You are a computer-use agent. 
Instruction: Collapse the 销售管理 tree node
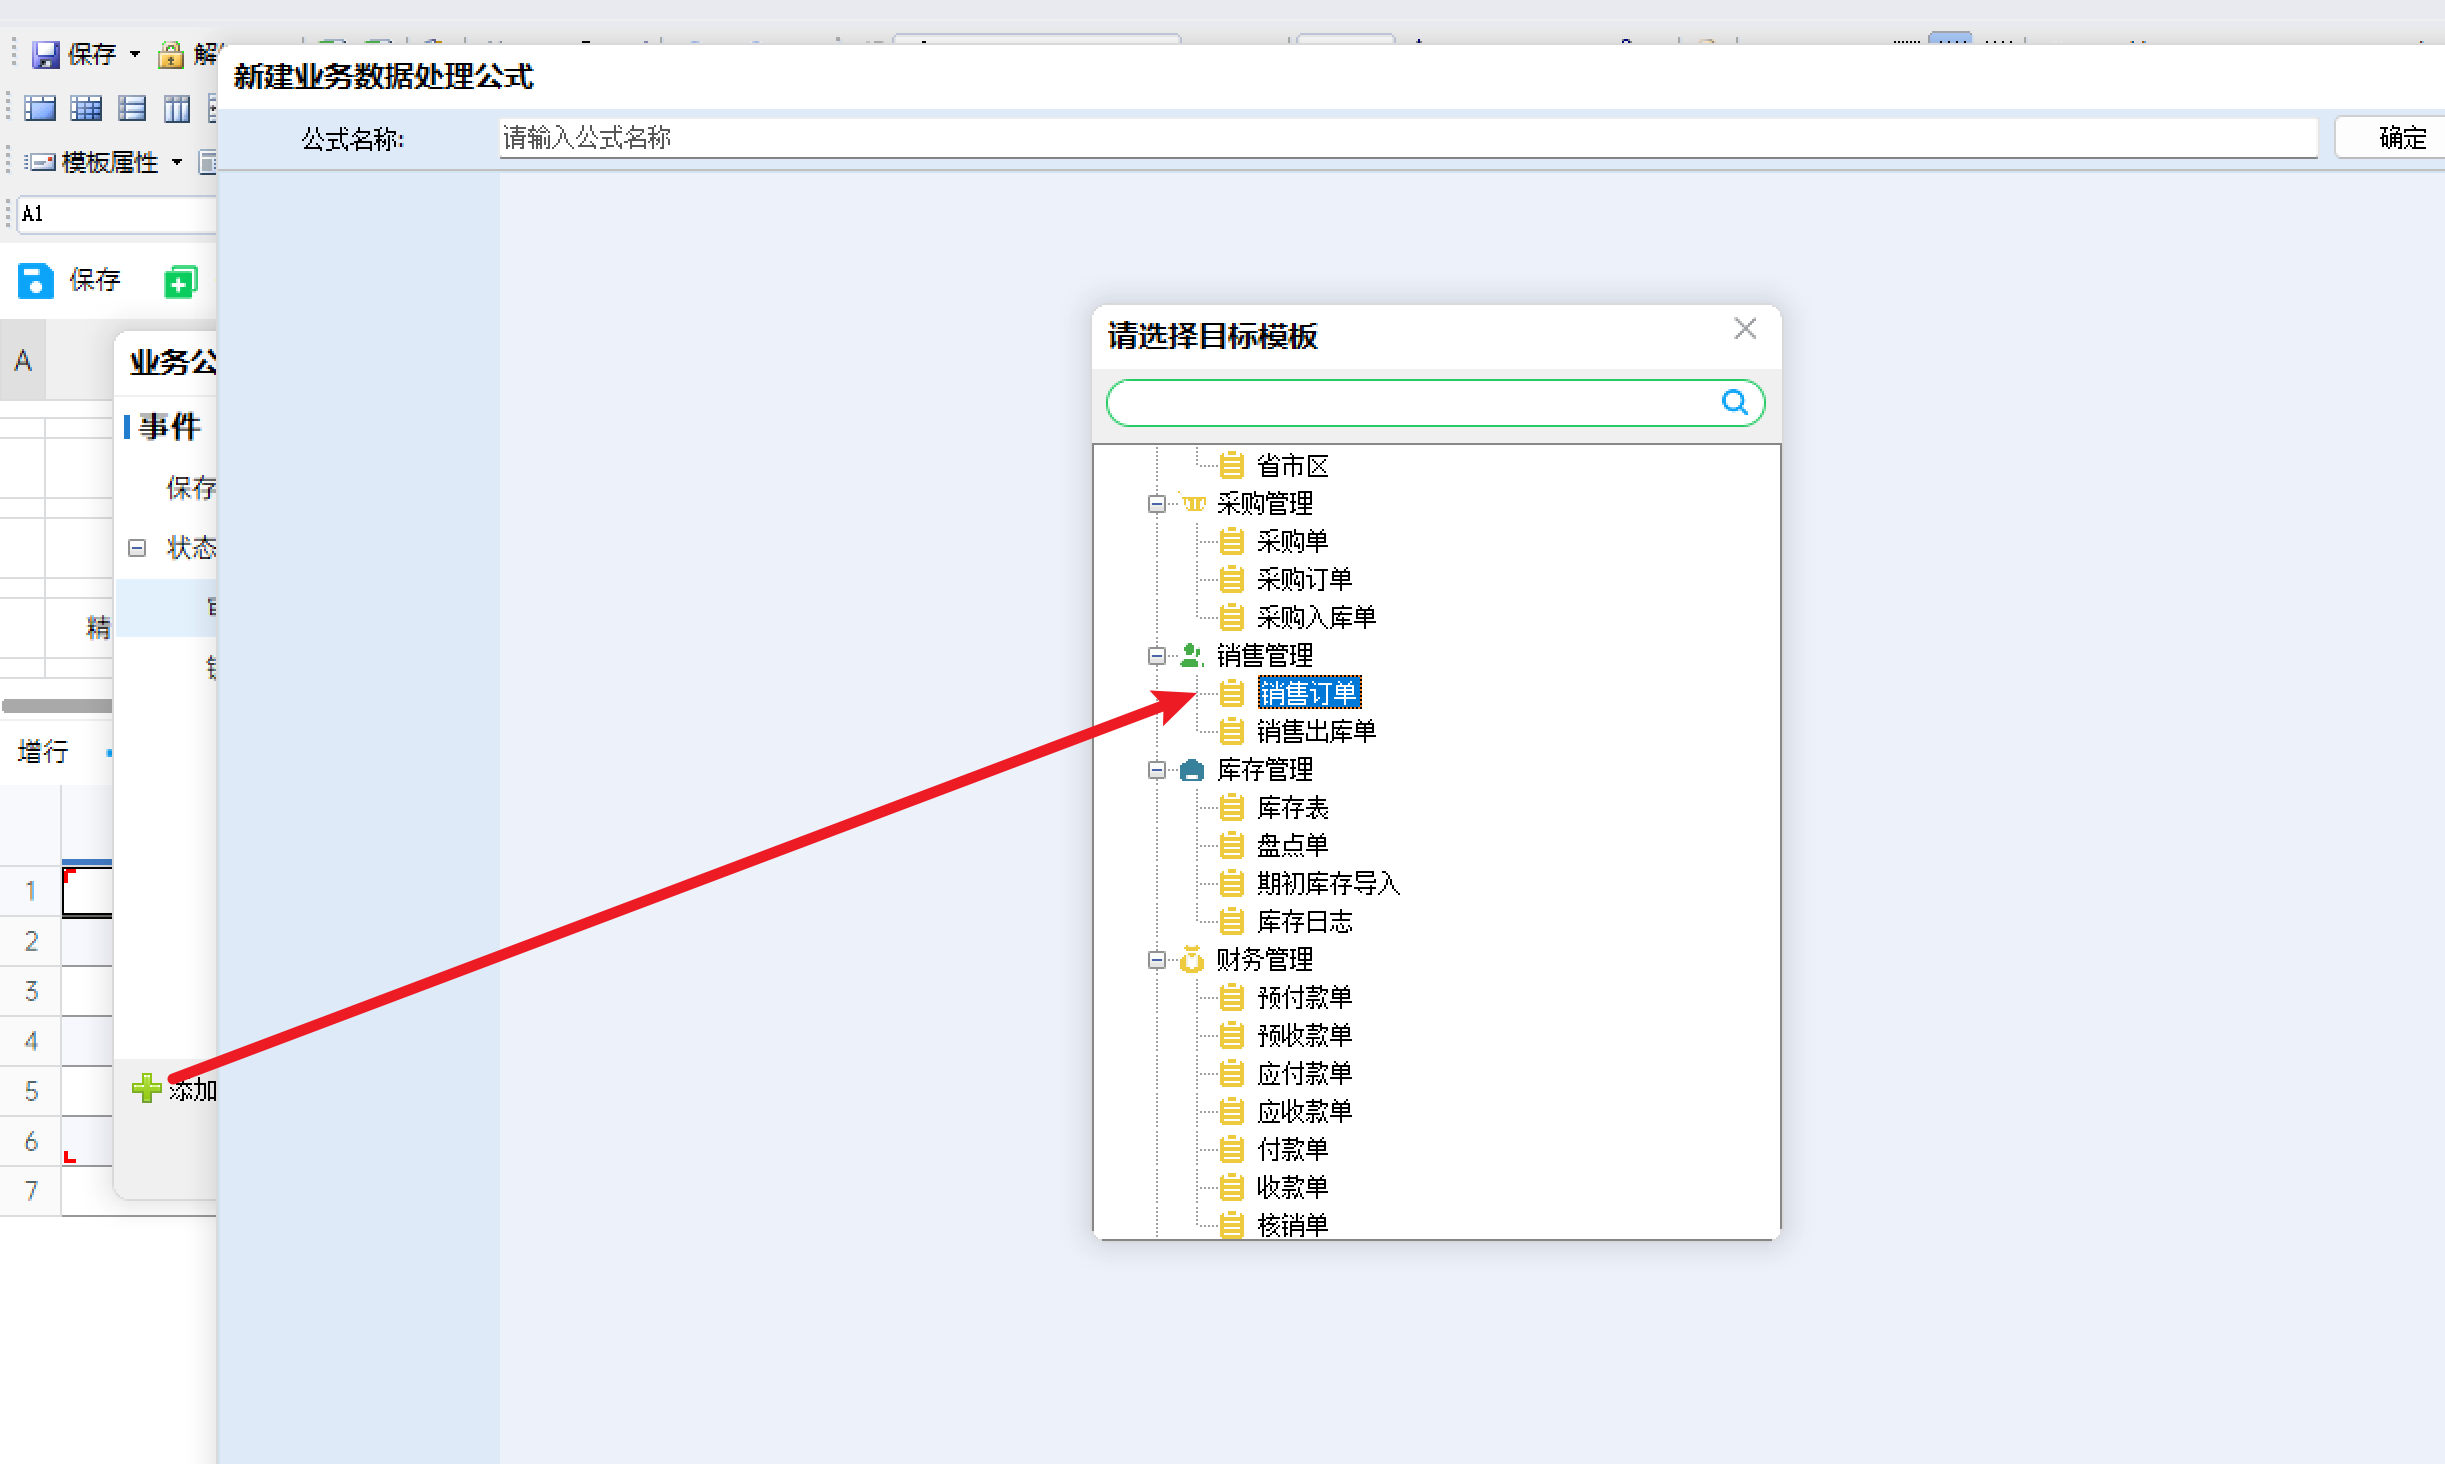(x=1156, y=655)
